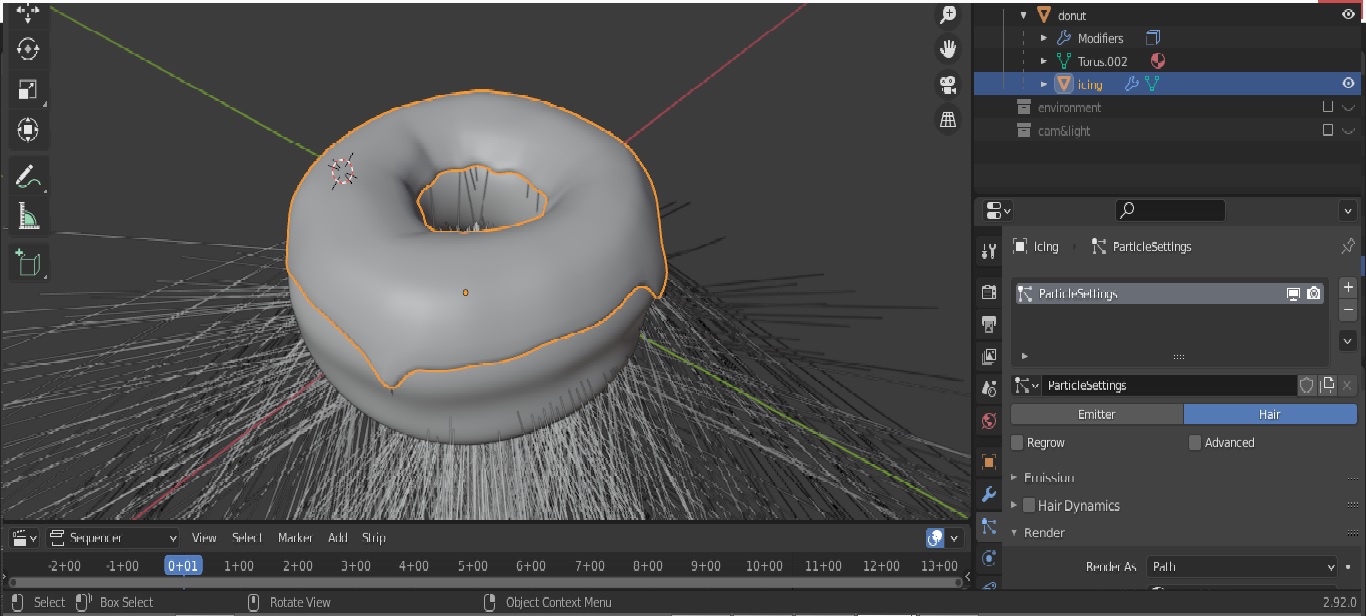Open properties options dropdown beside search
Screen dimensions: 1366x616
pos(1347,210)
